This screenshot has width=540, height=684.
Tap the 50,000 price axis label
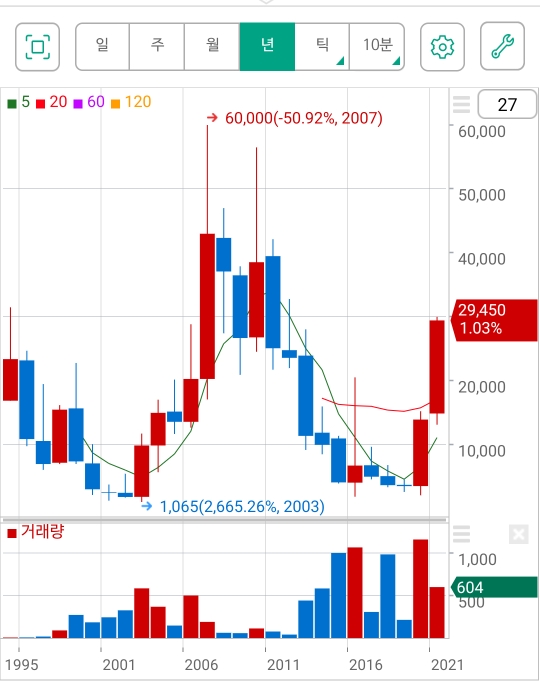click(482, 195)
